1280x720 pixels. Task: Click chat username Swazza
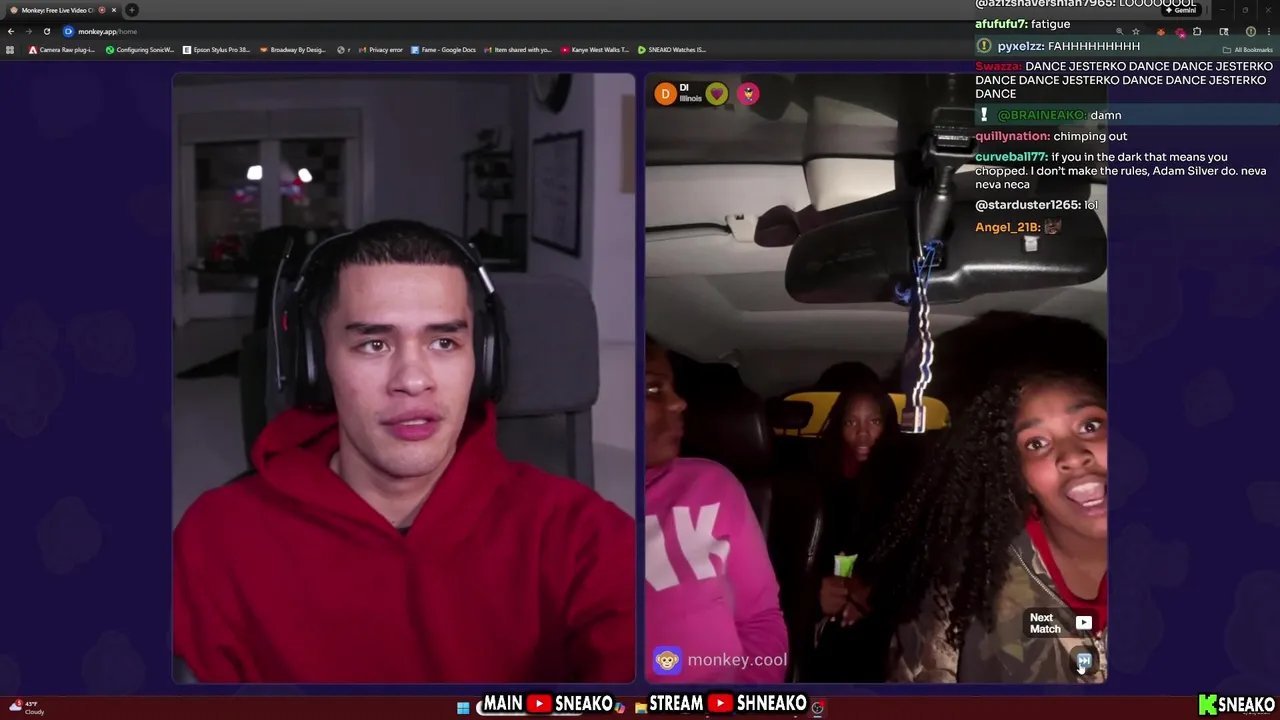pyautogui.click(x=998, y=66)
